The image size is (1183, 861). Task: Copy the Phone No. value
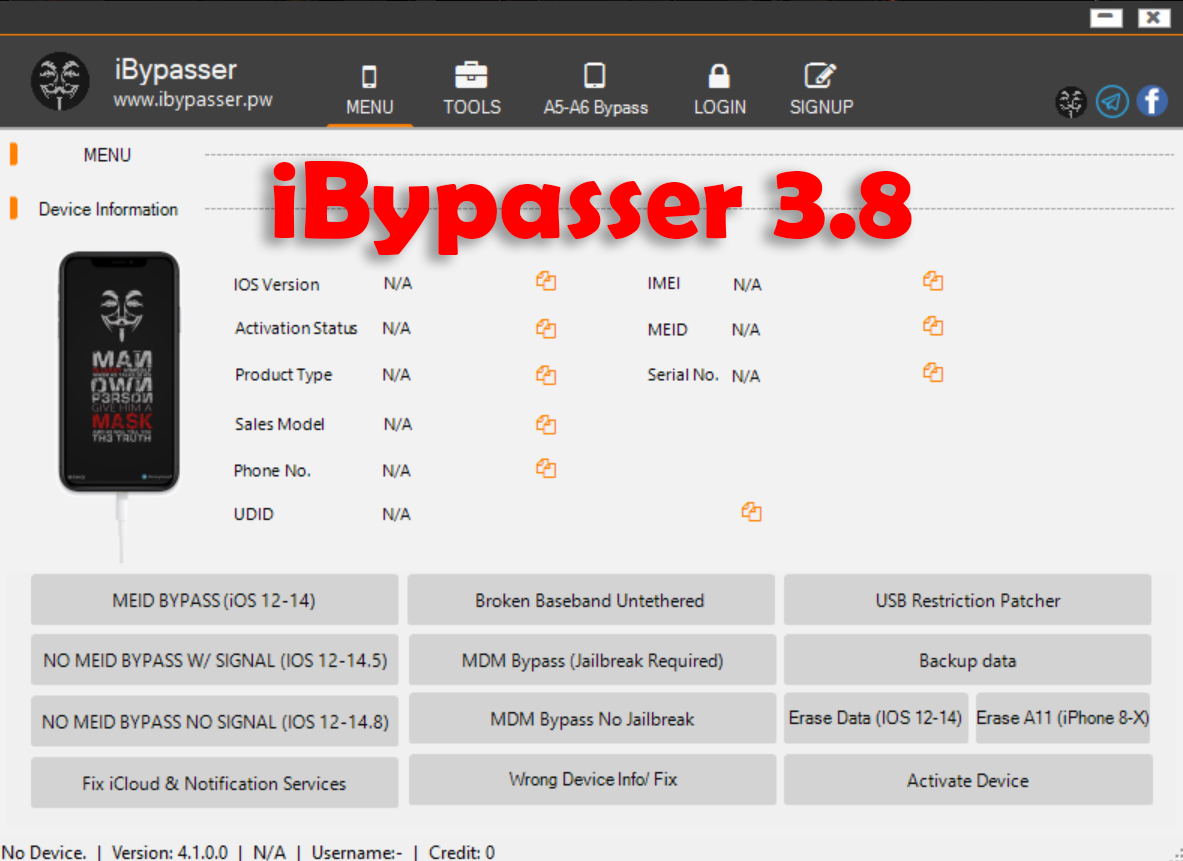[x=546, y=469]
